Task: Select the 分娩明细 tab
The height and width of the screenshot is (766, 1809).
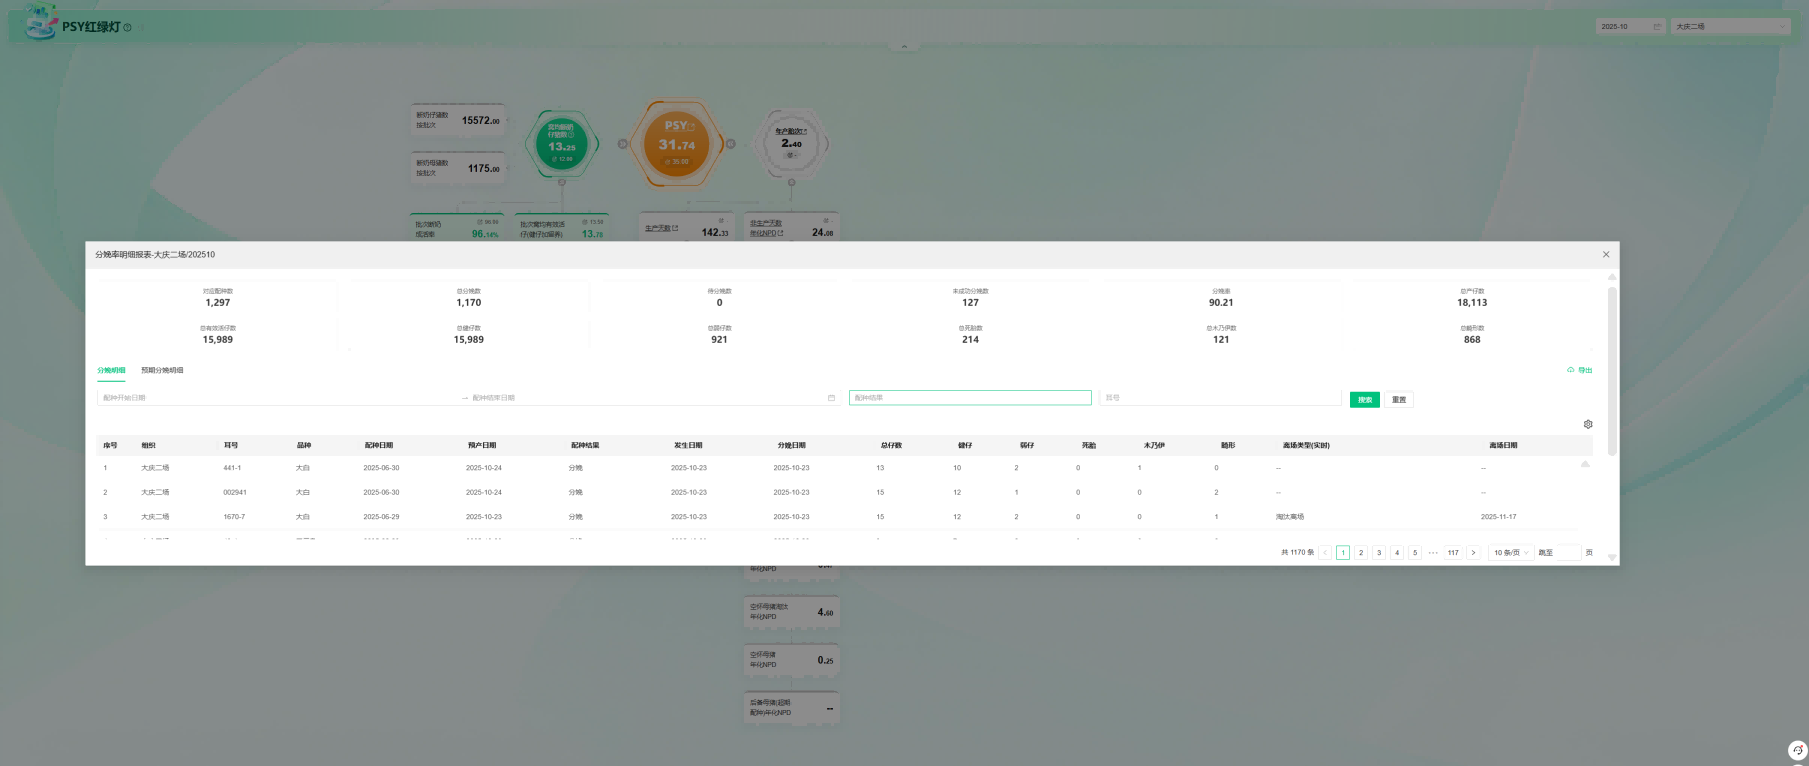Action: pos(111,370)
